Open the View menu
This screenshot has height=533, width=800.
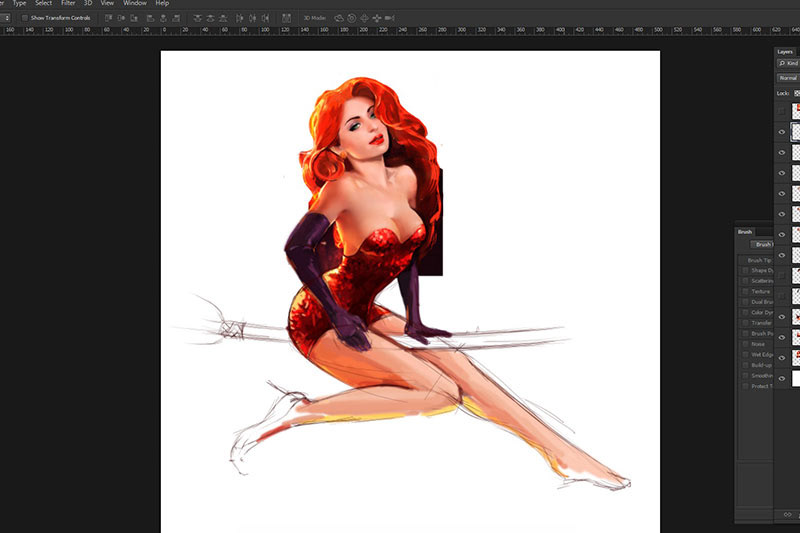click(x=107, y=3)
